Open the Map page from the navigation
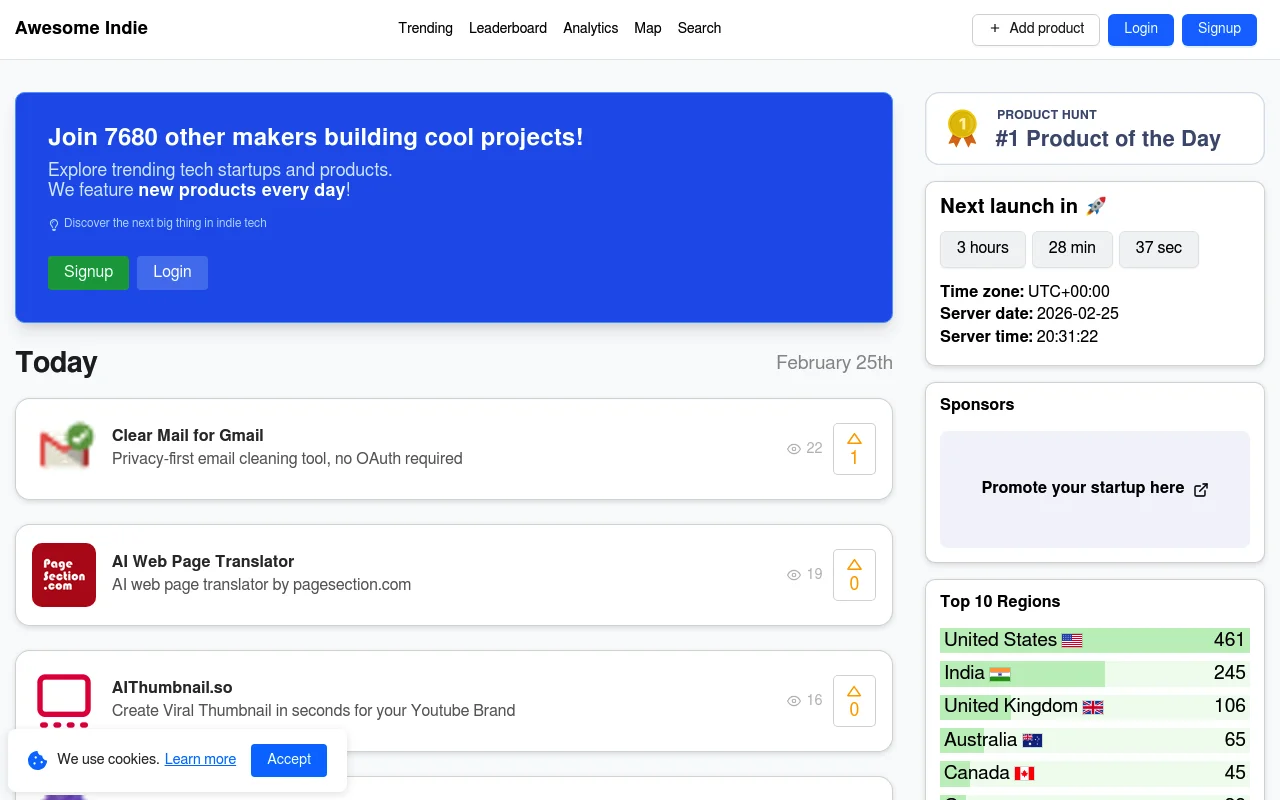1280x800 pixels. pyautogui.click(x=647, y=28)
